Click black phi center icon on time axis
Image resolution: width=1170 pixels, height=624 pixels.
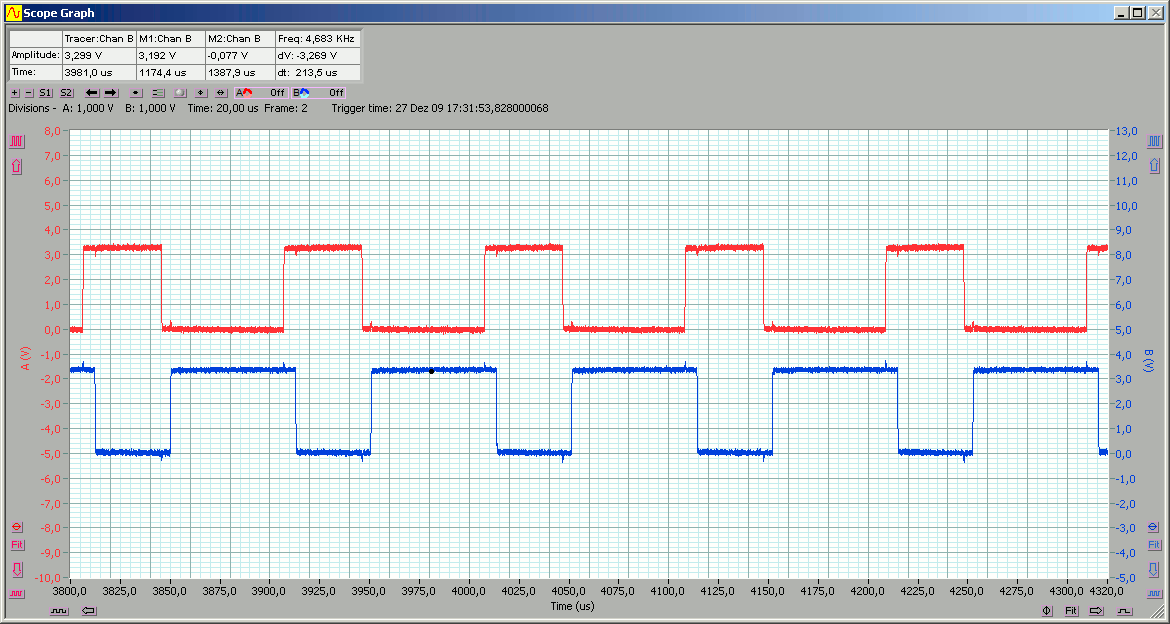click(x=1047, y=611)
